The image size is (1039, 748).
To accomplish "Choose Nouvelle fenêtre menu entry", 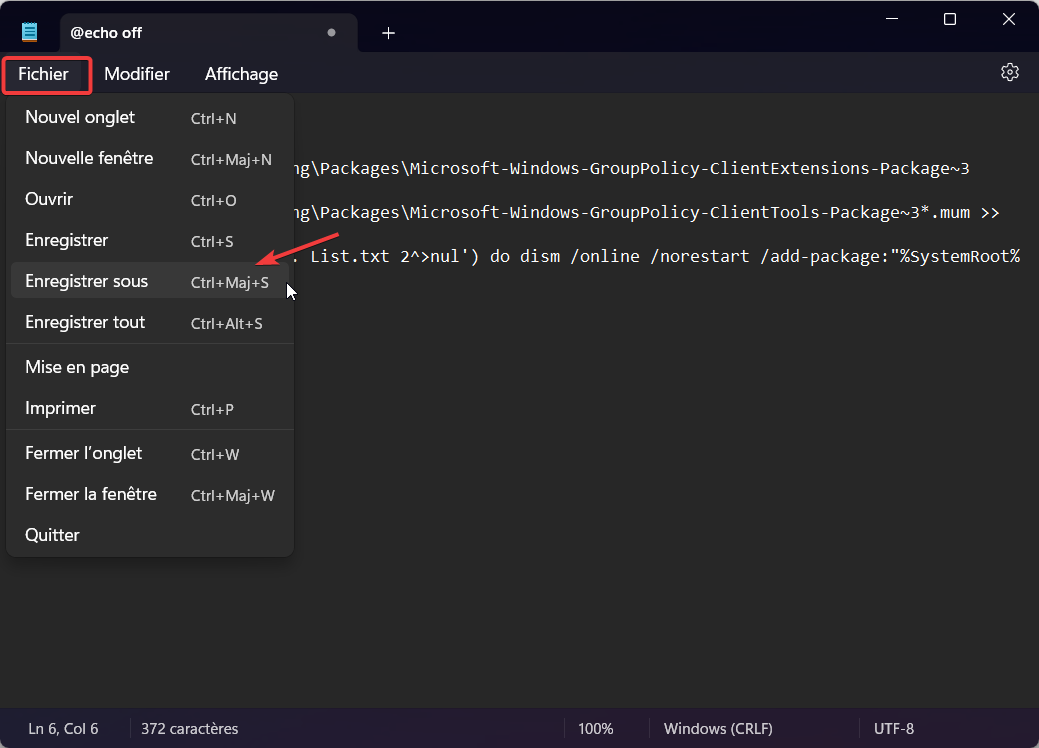I will coord(150,159).
